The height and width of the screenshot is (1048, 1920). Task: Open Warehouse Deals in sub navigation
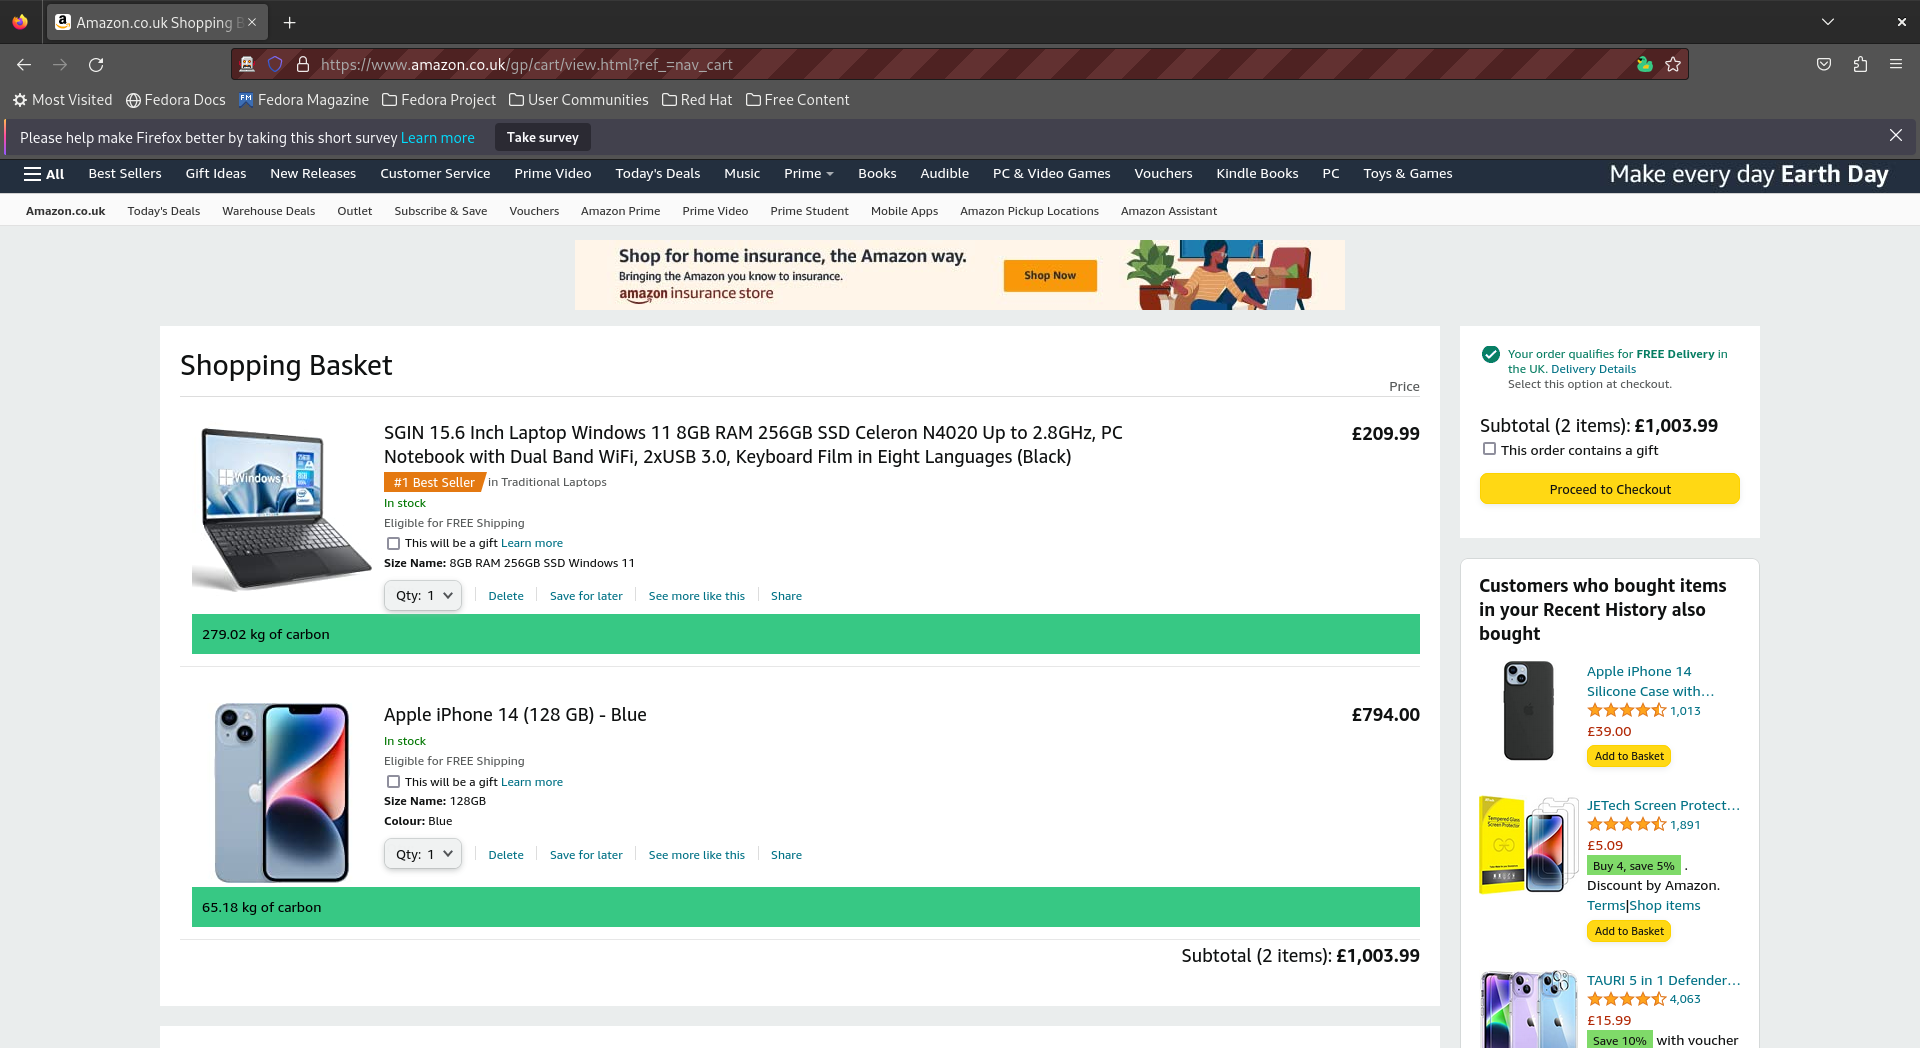pos(268,211)
